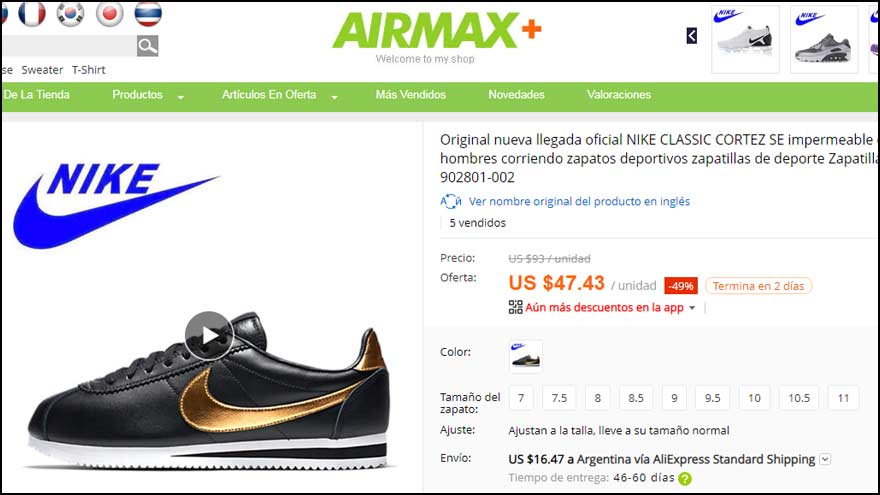The width and height of the screenshot is (880, 495).
Task: Click 'Aún más descuentos en la app'
Action: tap(604, 308)
